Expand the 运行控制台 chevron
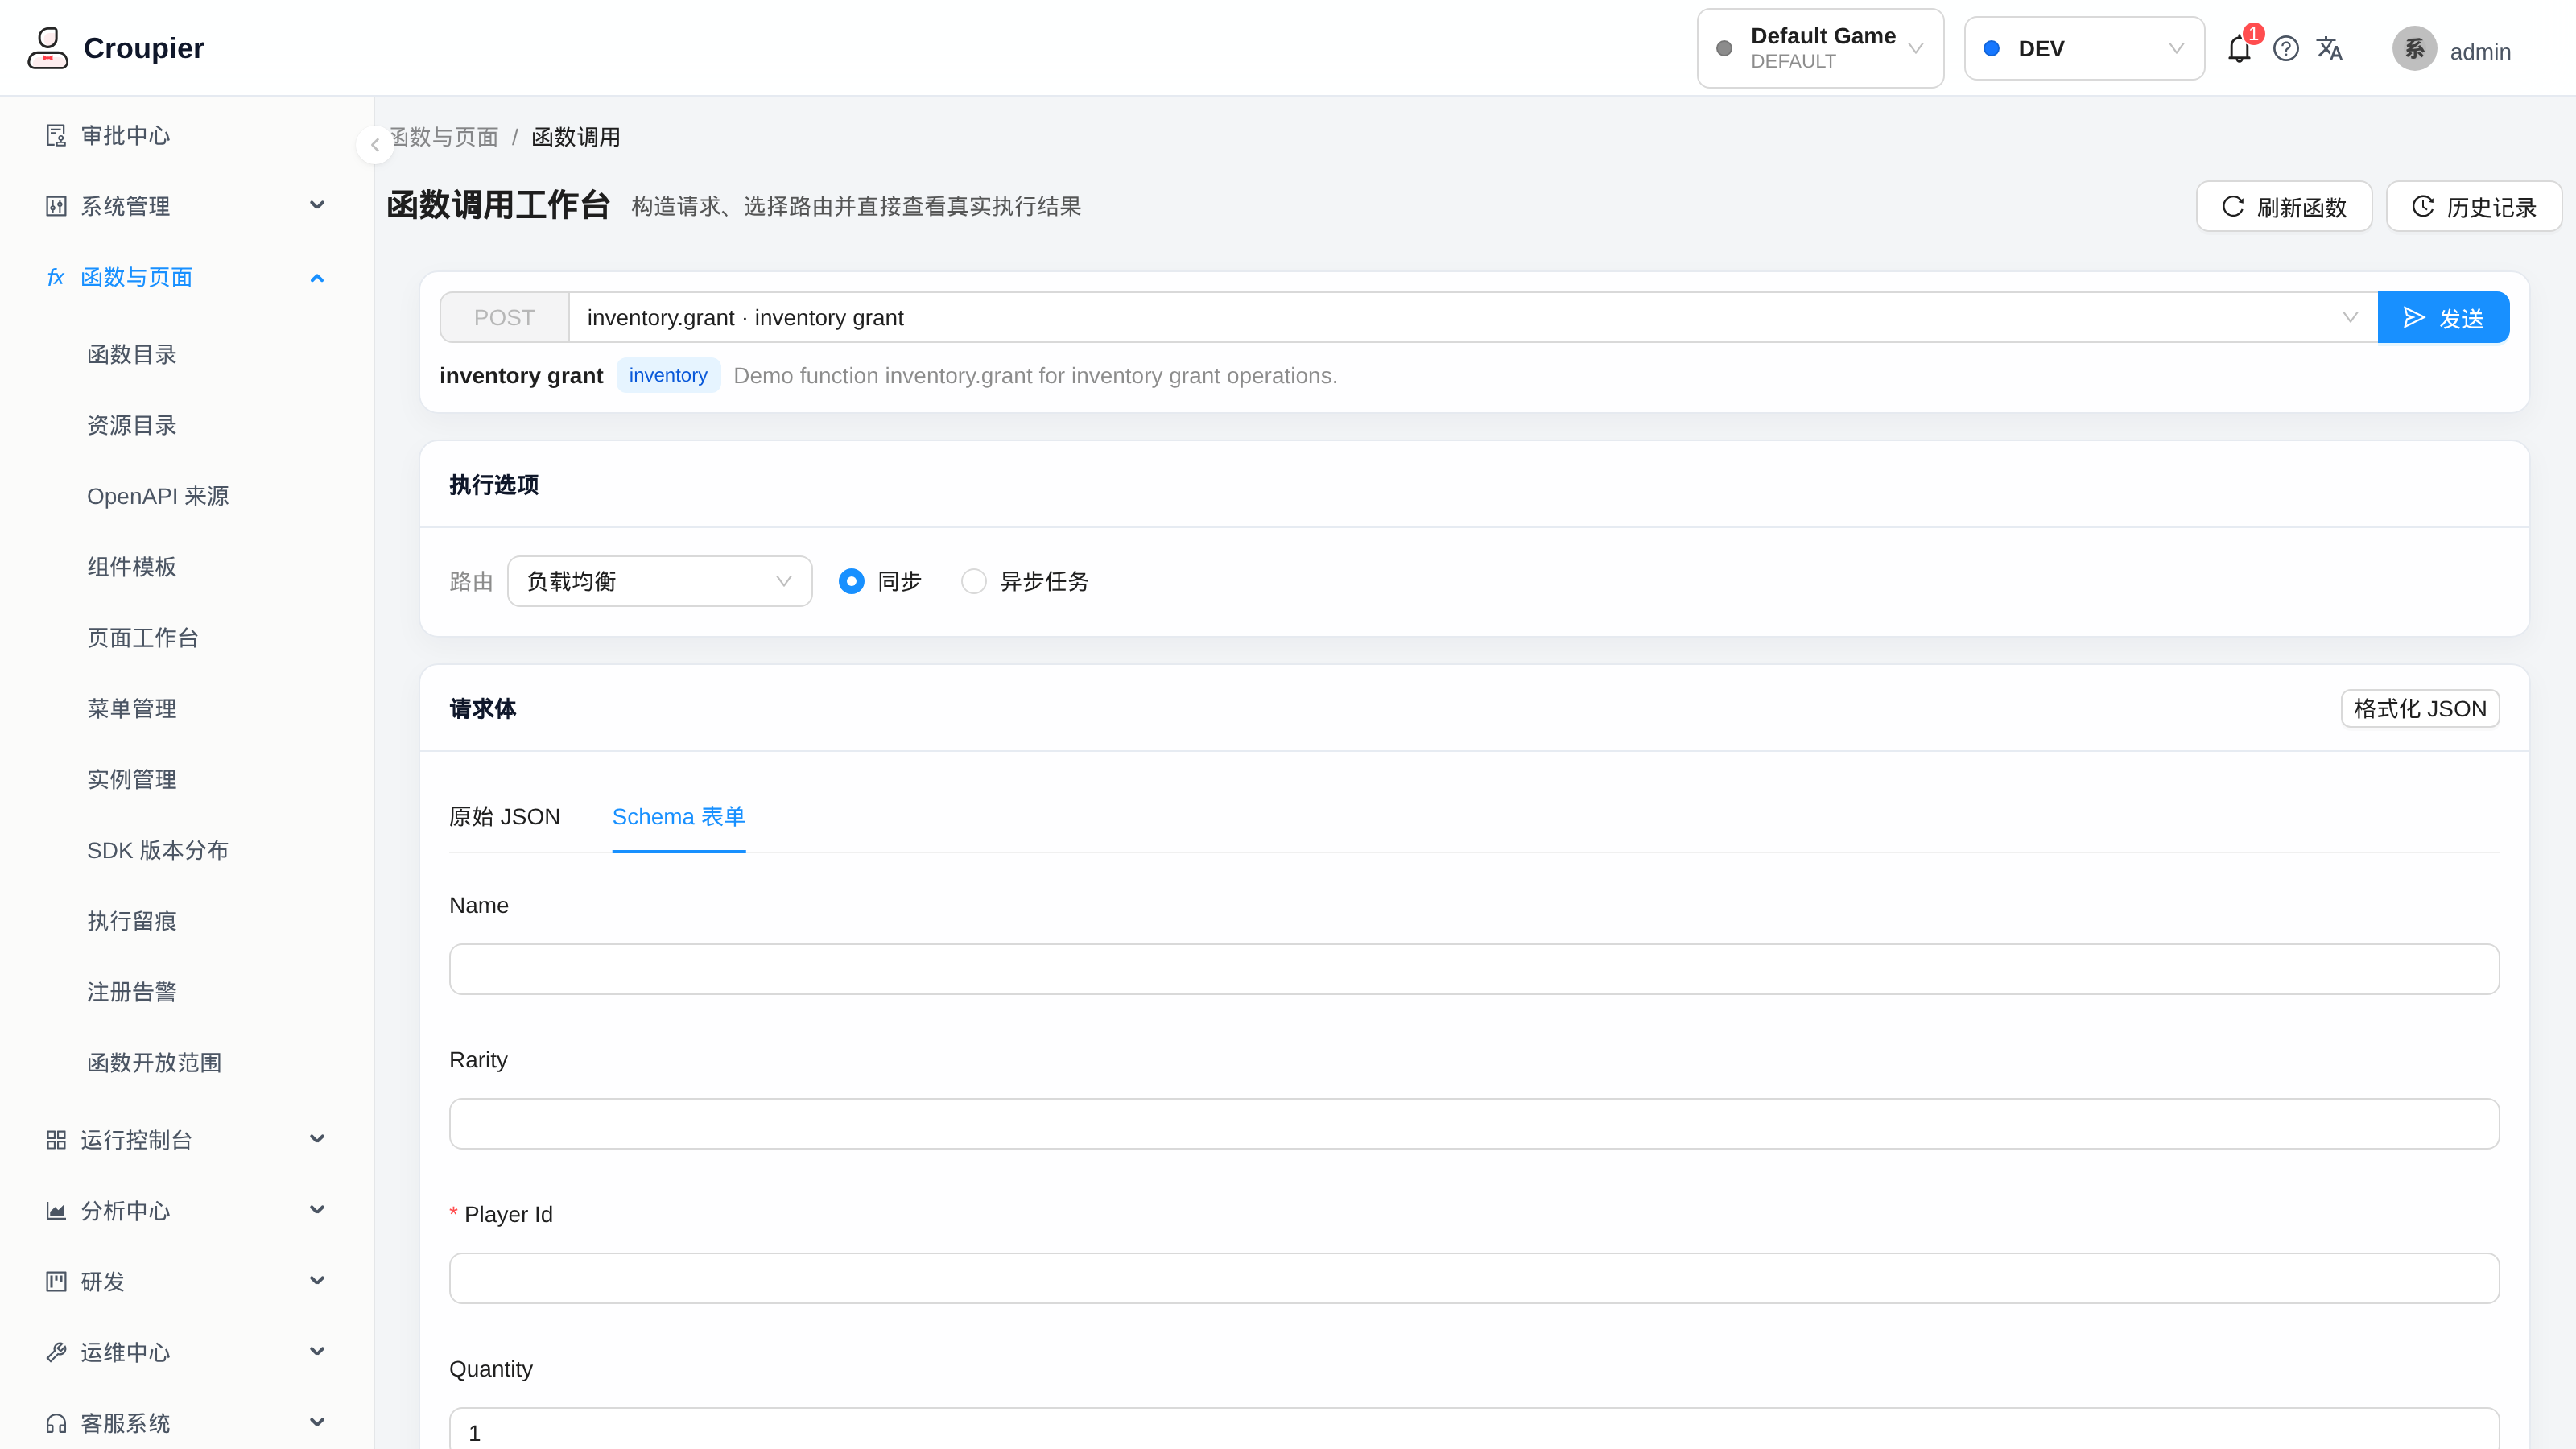The image size is (2576, 1449). (x=317, y=1140)
